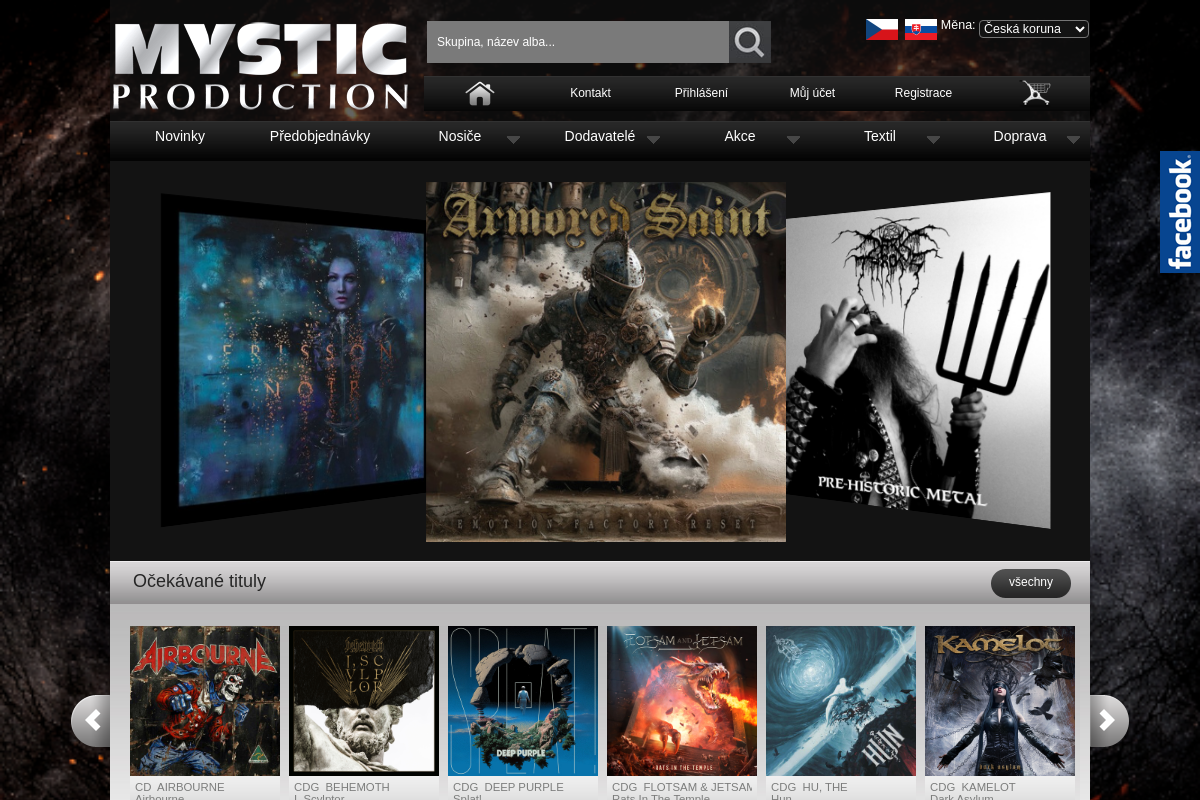
Task: Open the Hu album cover
Action: click(841, 701)
